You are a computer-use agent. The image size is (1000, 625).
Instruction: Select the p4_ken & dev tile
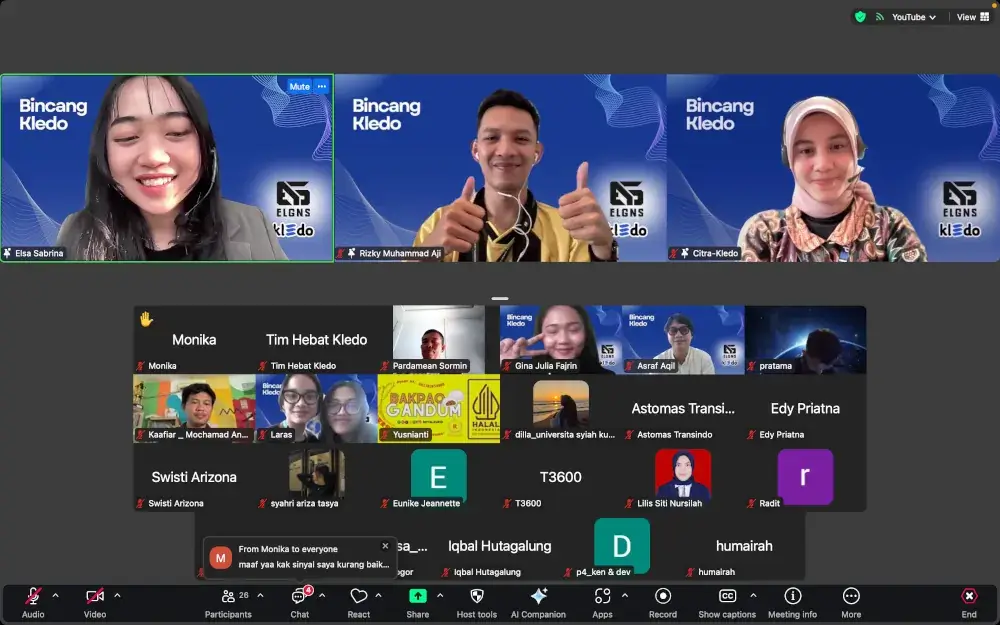[x=622, y=547]
